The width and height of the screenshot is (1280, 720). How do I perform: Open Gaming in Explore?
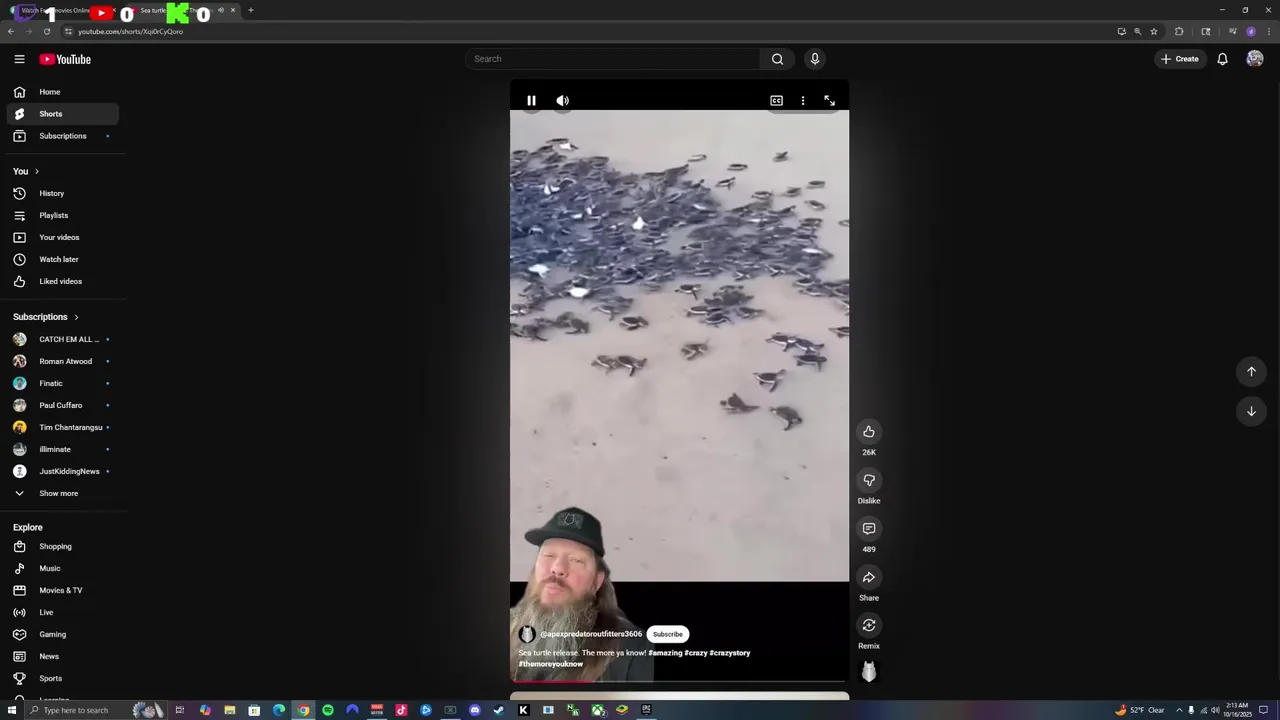coord(63,634)
